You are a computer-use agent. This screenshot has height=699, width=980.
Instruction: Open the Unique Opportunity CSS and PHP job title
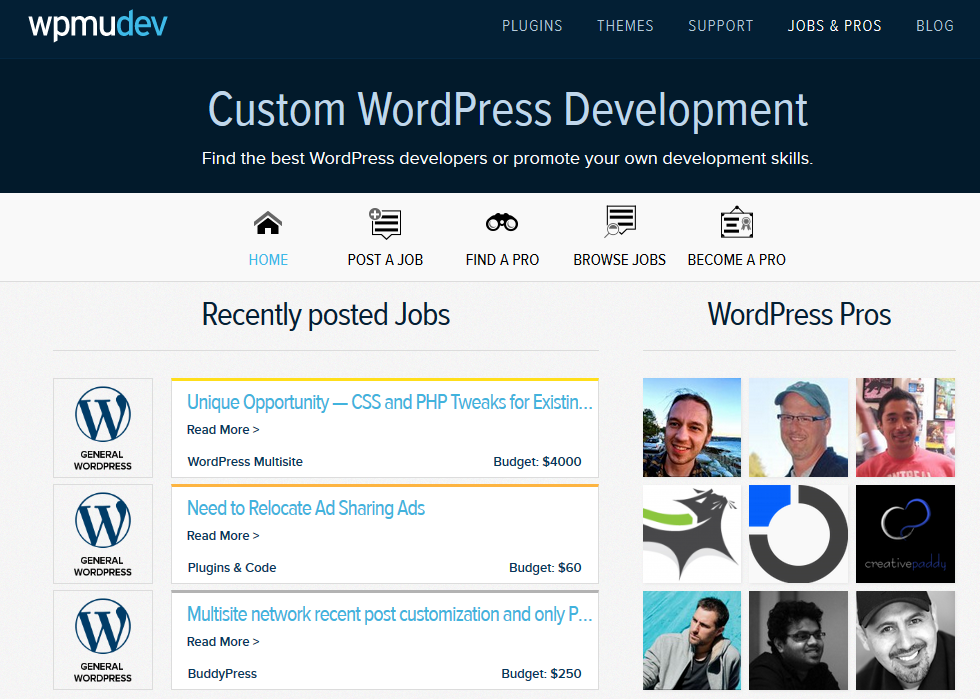pyautogui.click(x=389, y=402)
